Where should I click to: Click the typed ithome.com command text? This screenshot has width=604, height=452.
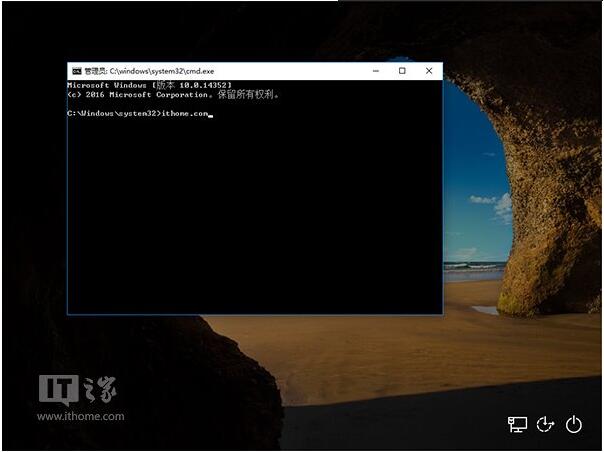click(185, 114)
